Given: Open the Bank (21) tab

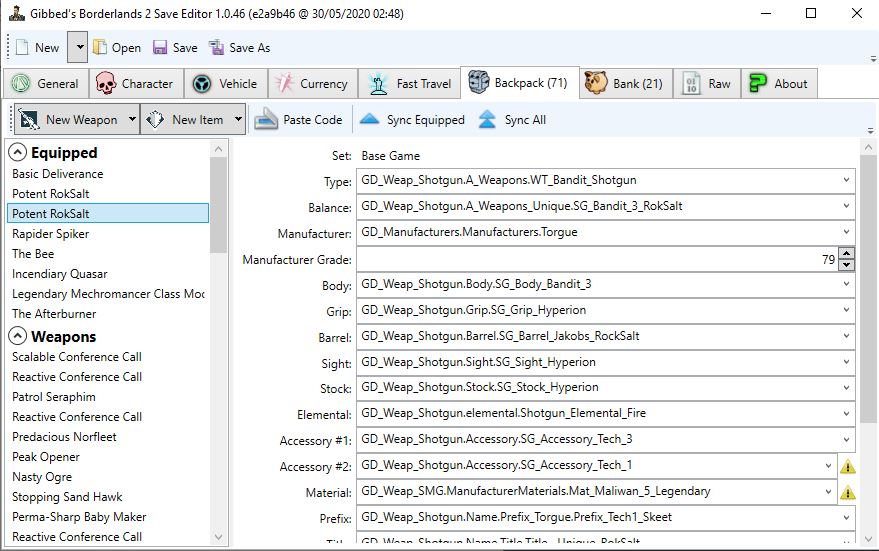Looking at the screenshot, I should tap(626, 84).
